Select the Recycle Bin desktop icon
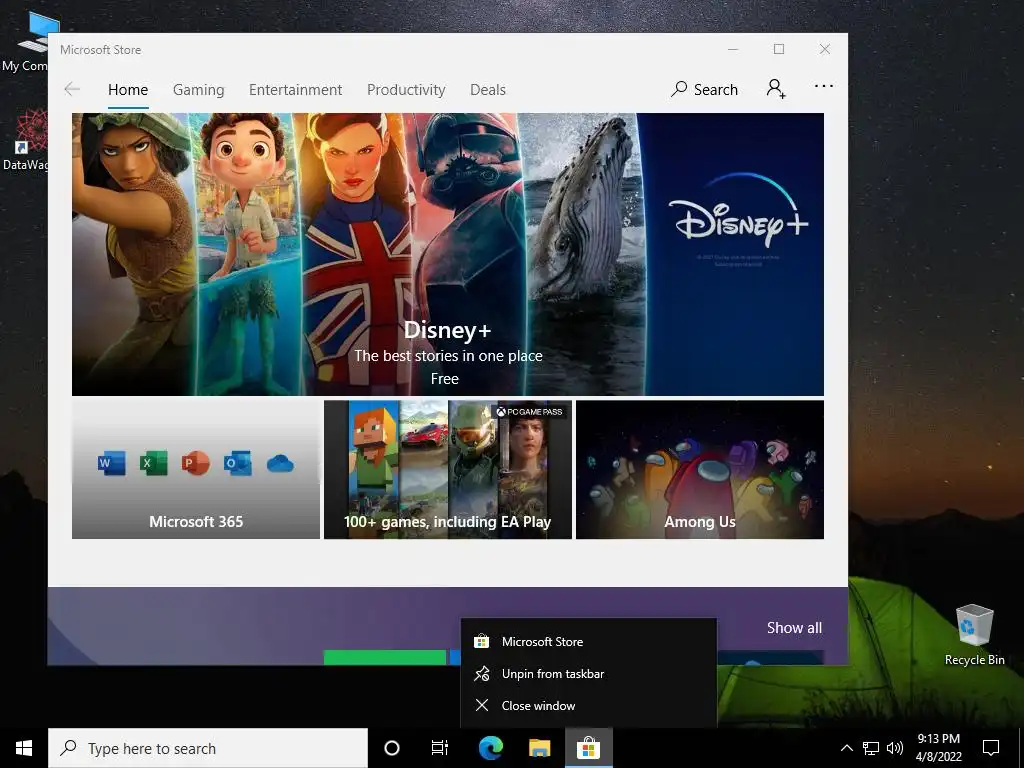The image size is (1024, 768). (x=974, y=635)
